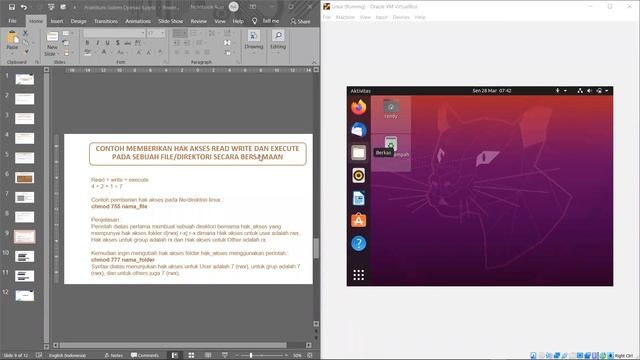Open the New Slide dropdown arrow
Image resolution: width=640 pixels, height=360 pixels.
coord(58,54)
